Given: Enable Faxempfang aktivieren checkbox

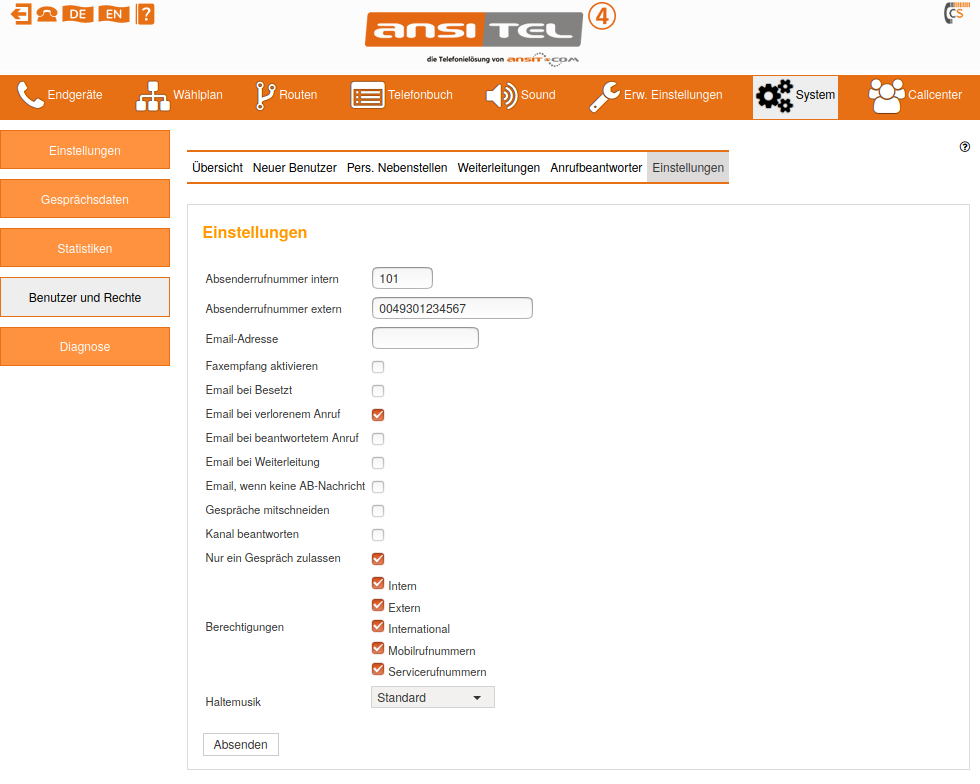Looking at the screenshot, I should 378,367.
